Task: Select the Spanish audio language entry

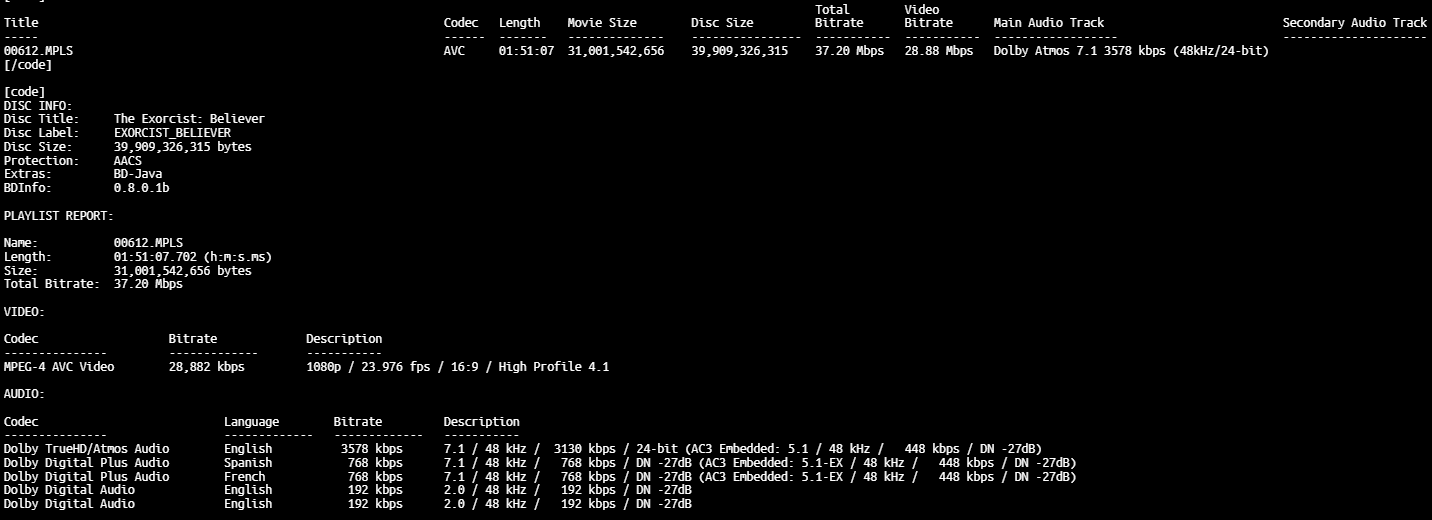Action: [x=248, y=463]
